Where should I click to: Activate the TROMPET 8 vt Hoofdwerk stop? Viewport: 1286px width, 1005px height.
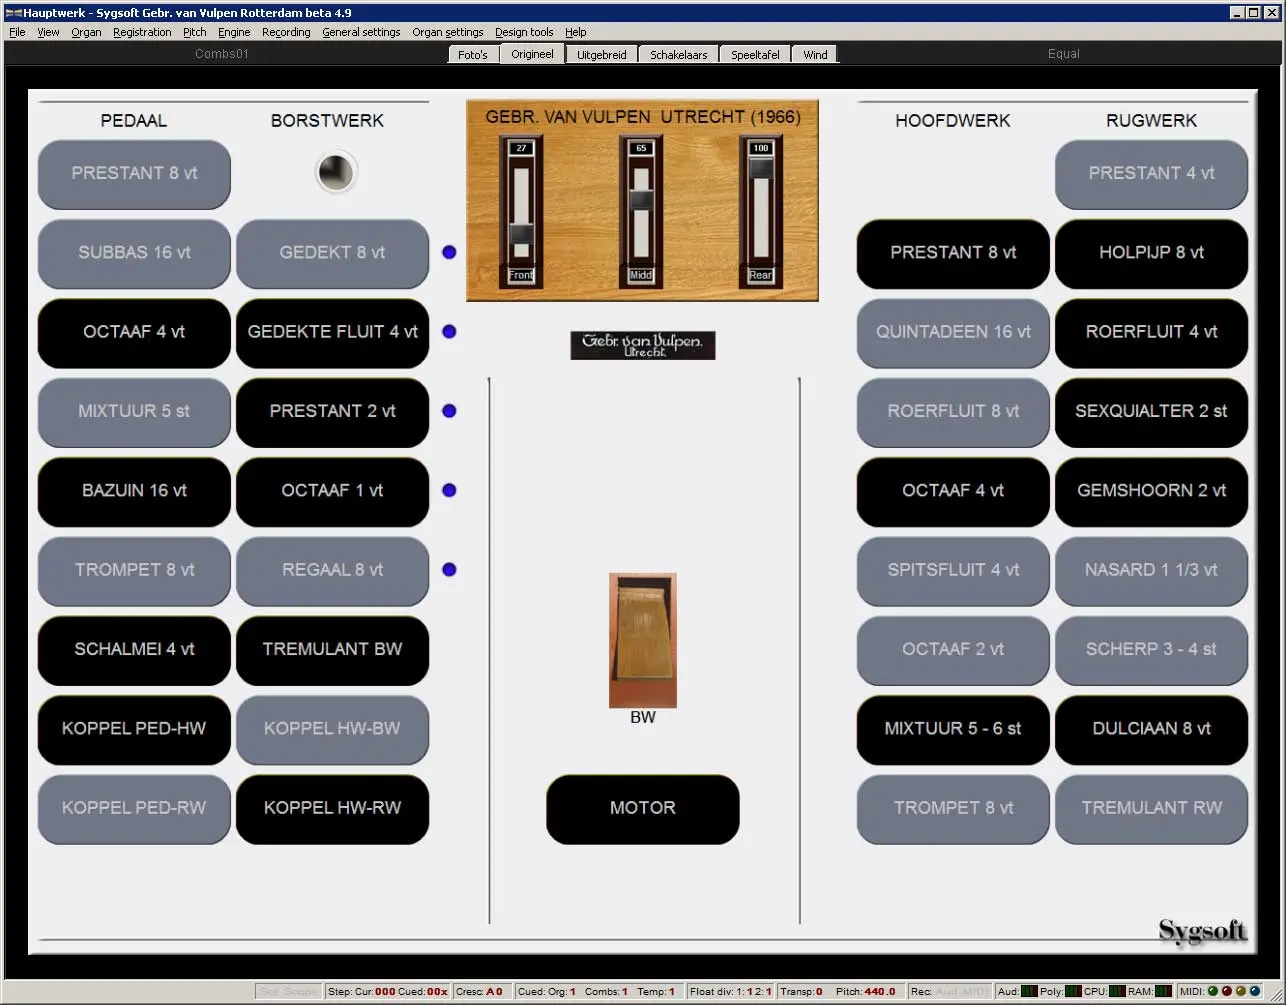[x=953, y=808]
